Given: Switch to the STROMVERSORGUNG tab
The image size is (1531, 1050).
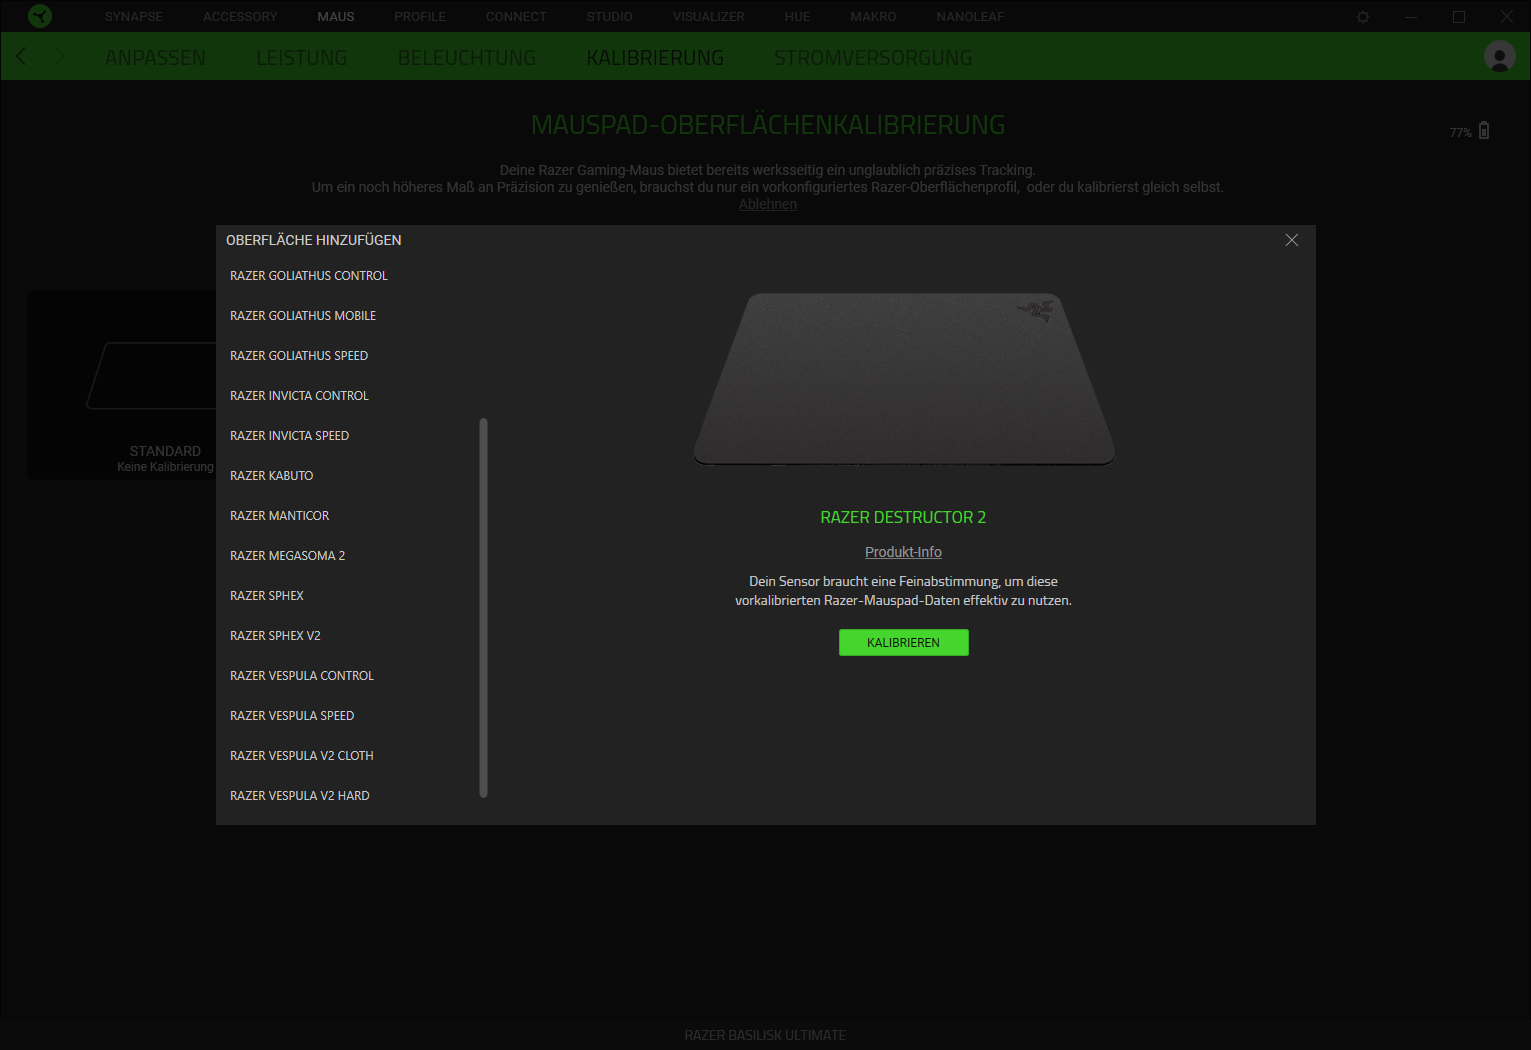Looking at the screenshot, I should (873, 58).
